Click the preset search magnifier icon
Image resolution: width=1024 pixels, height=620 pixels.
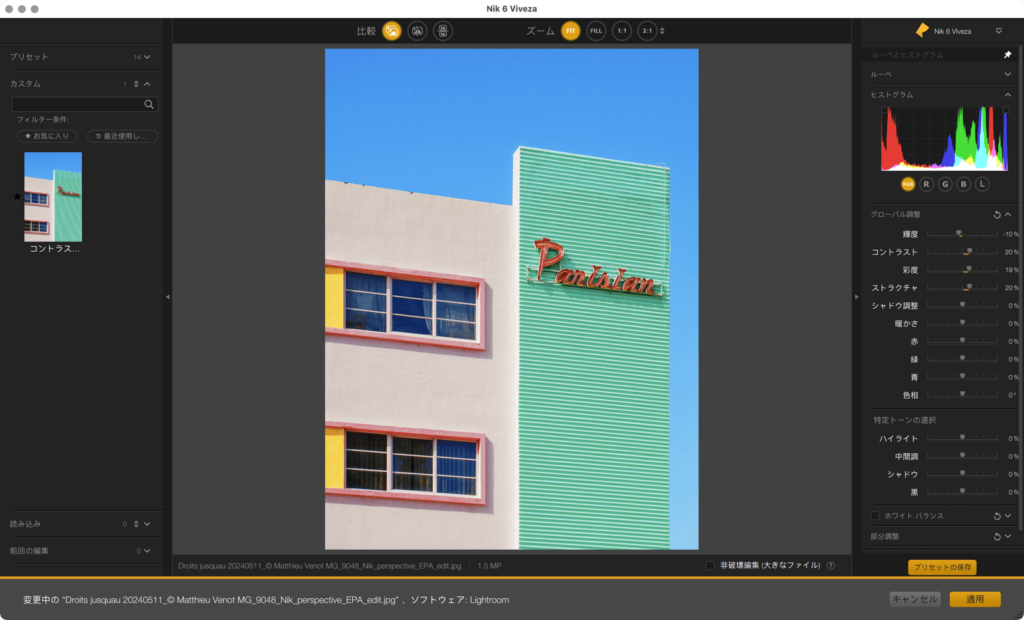[149, 104]
